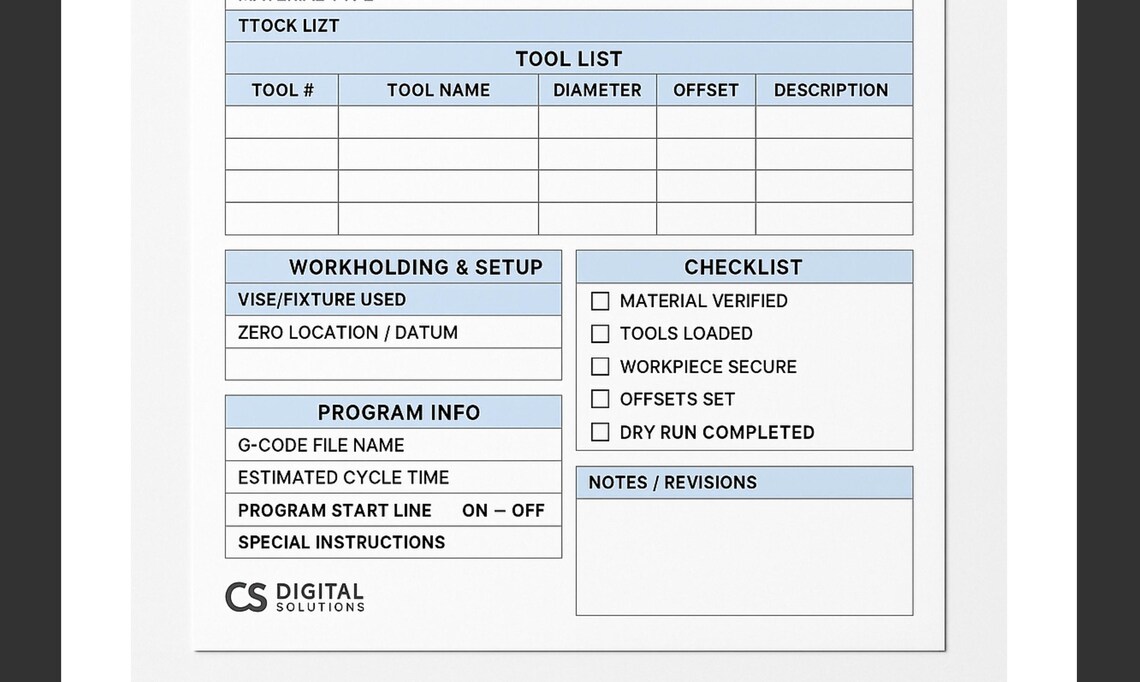Check the DRY RUN COMPLETED checkbox
The width and height of the screenshot is (1140, 682).
click(x=600, y=432)
